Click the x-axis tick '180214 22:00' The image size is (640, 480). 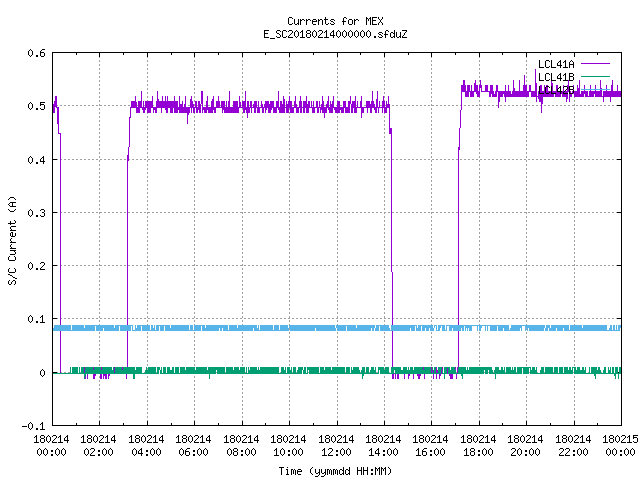click(x=573, y=446)
